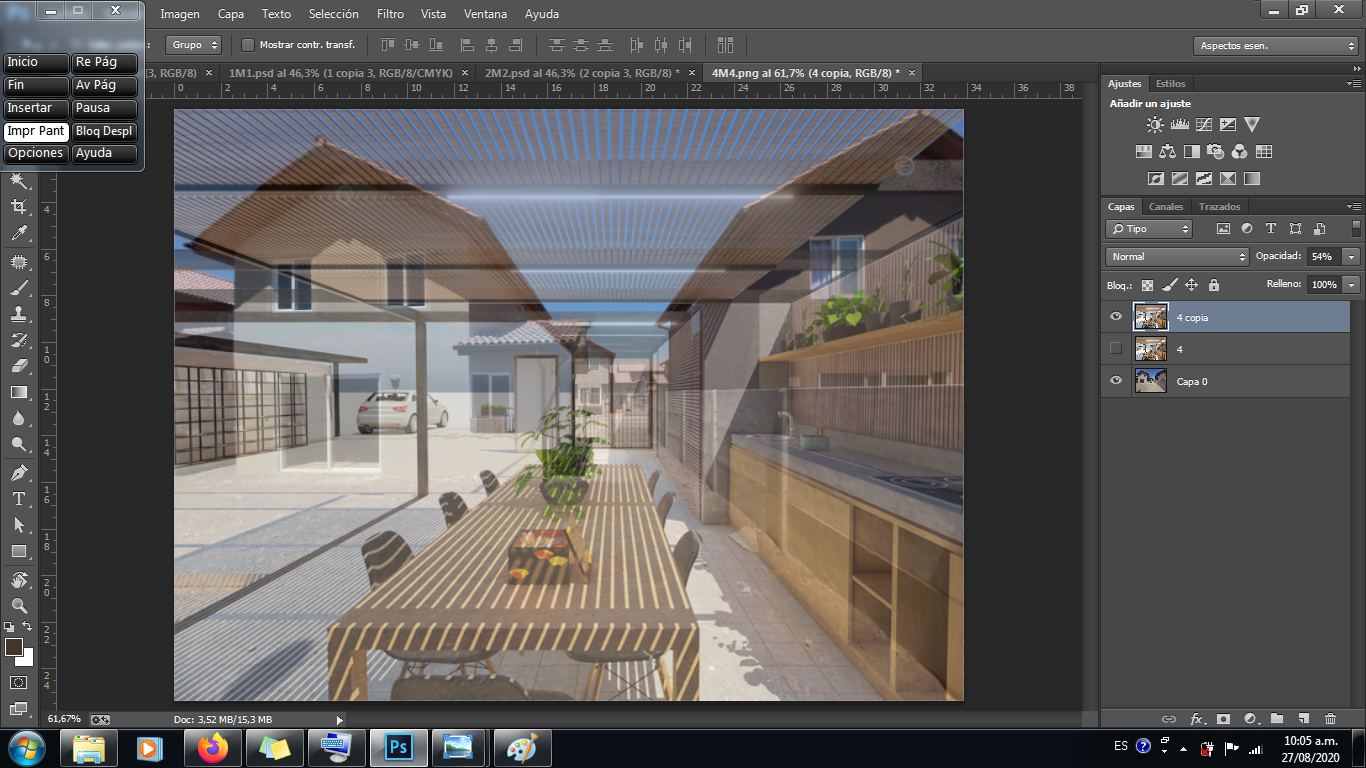Add a layer mask
This screenshot has height=768, width=1366.
(1222, 719)
